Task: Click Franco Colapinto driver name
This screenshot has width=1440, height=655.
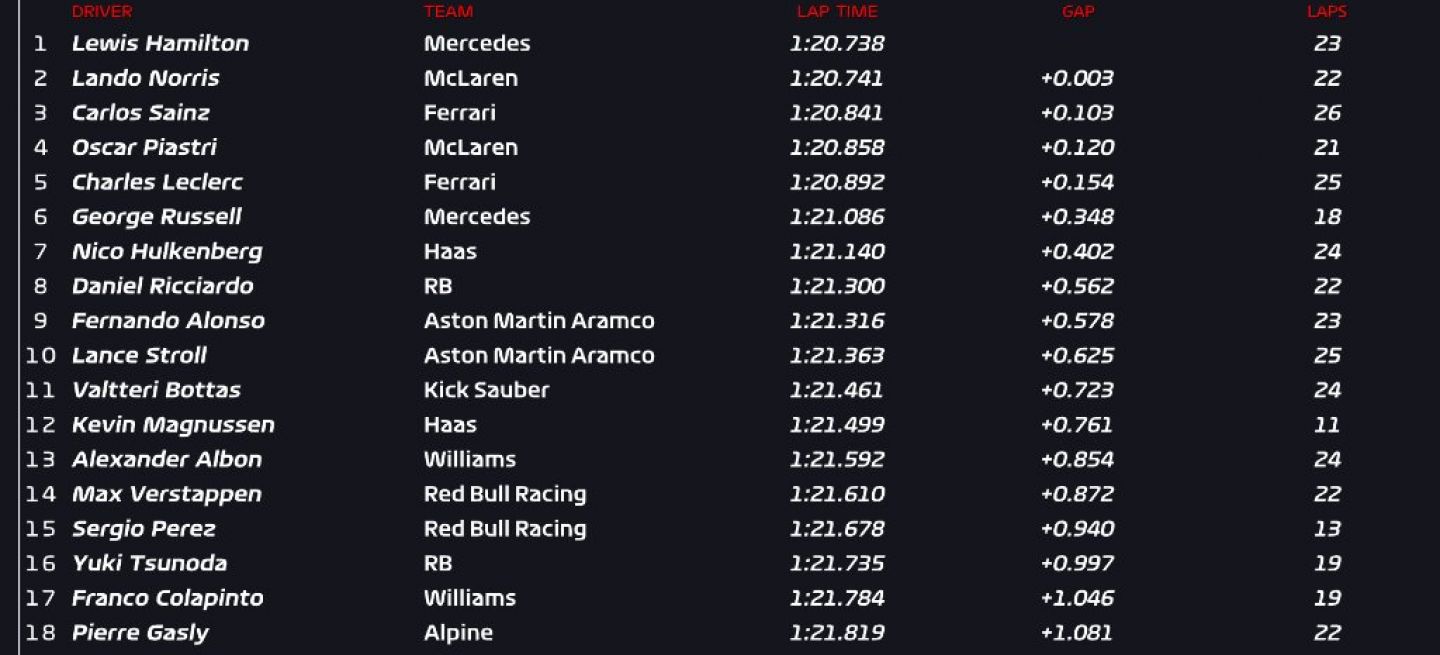Action: pos(167,598)
